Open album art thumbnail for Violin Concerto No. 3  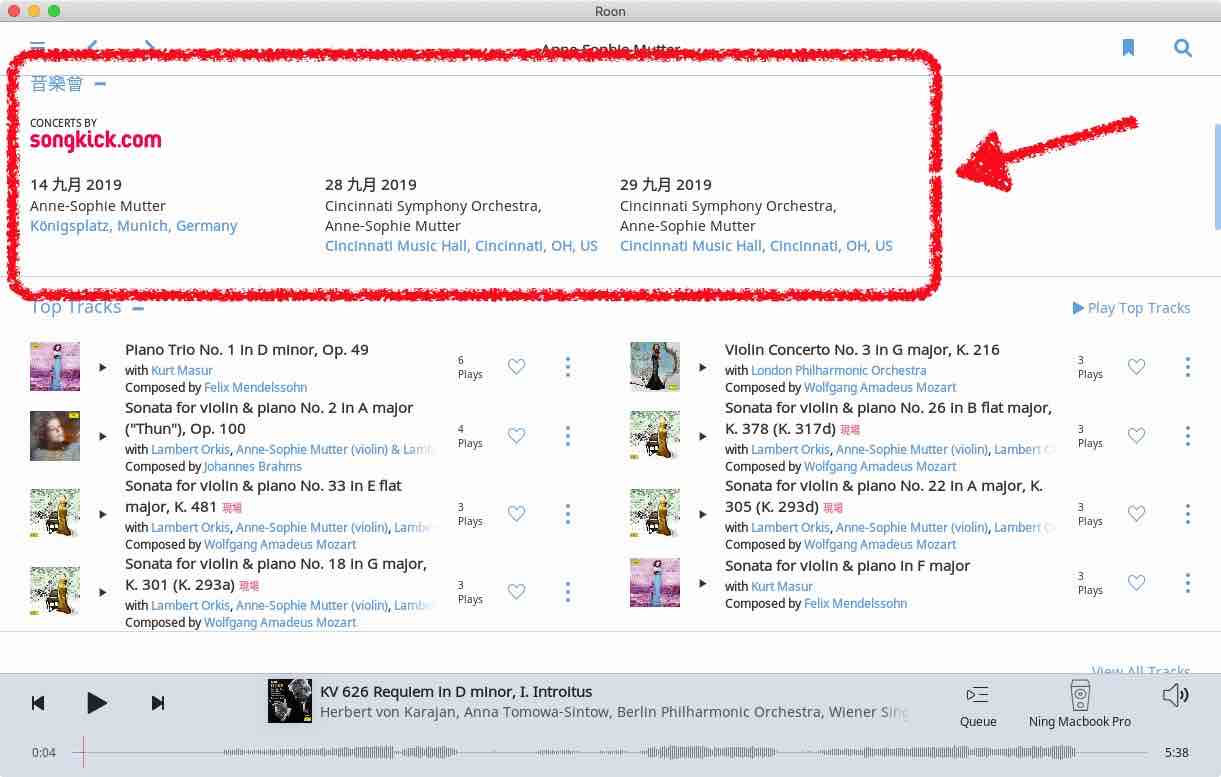[x=655, y=366]
